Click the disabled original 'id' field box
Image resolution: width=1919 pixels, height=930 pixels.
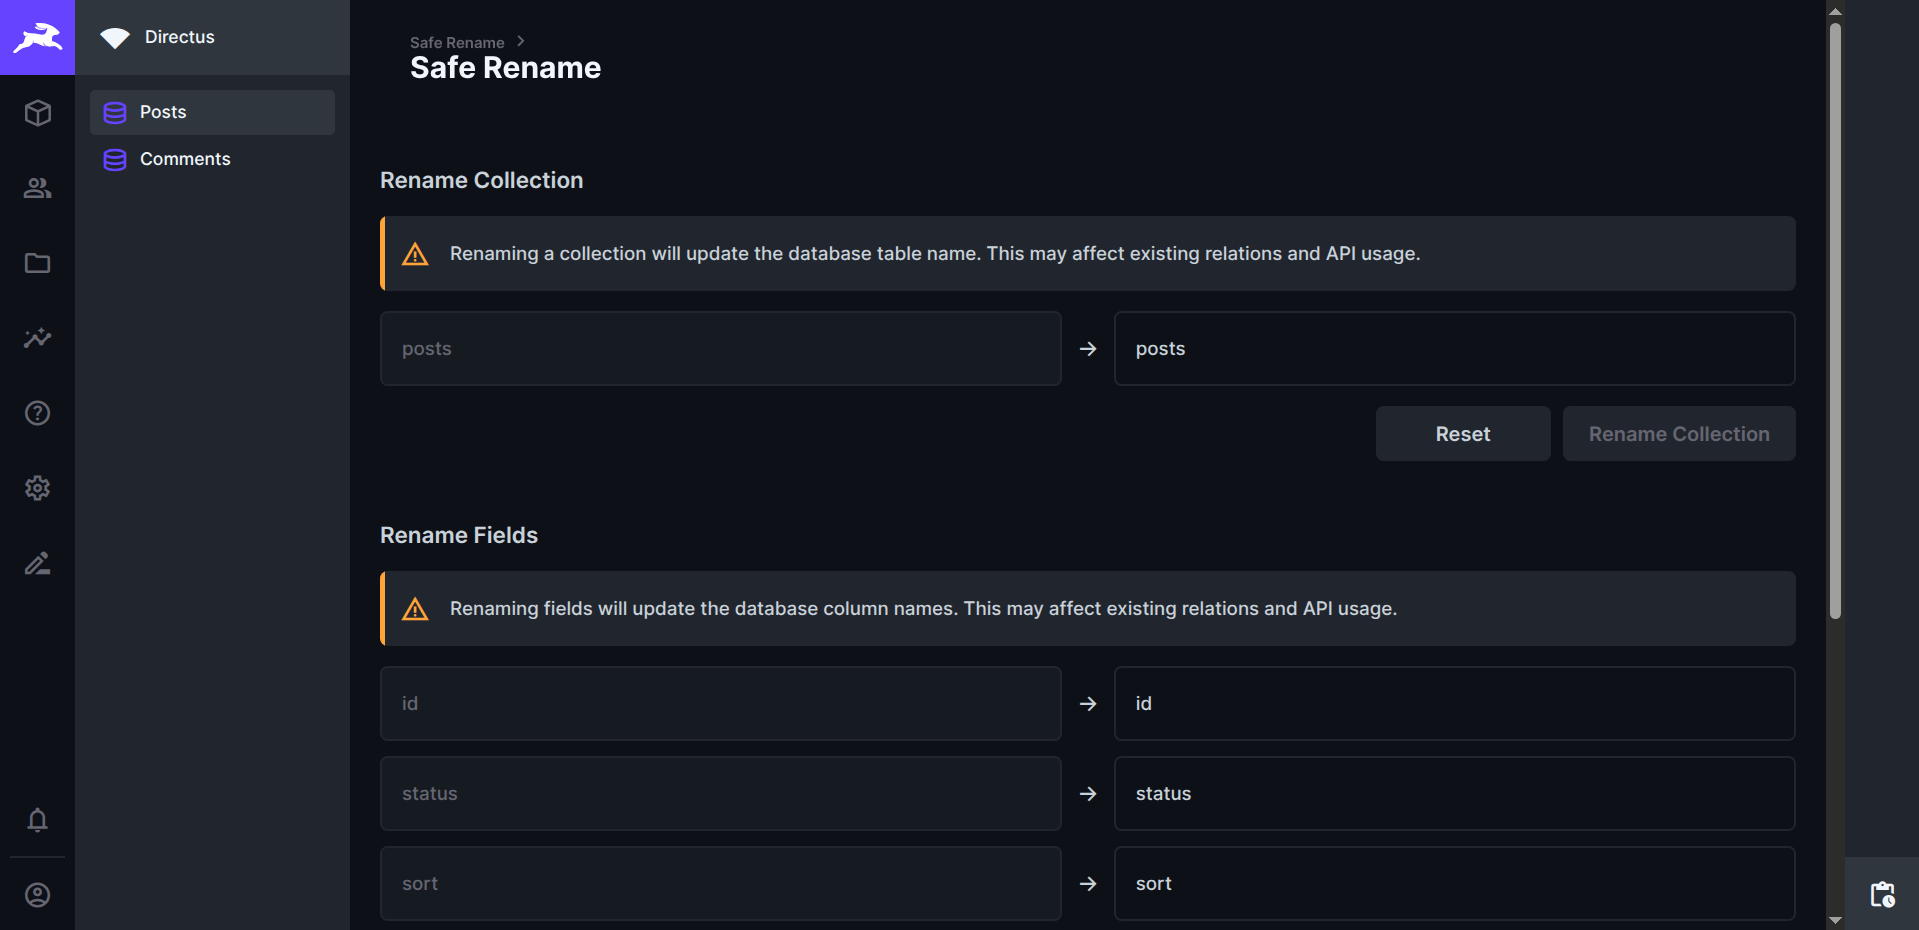point(721,703)
